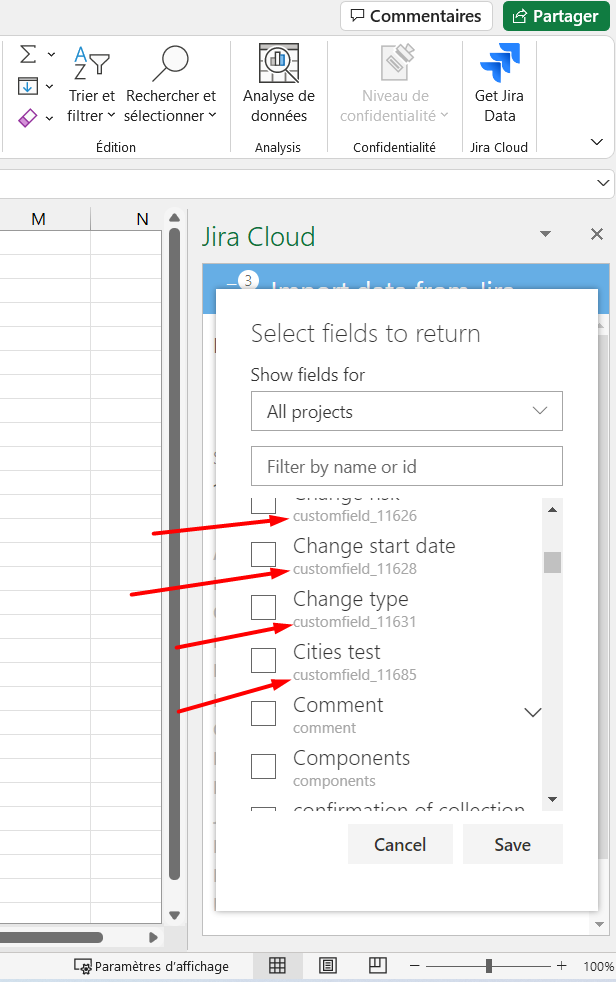Open the All projects dropdown

click(407, 411)
